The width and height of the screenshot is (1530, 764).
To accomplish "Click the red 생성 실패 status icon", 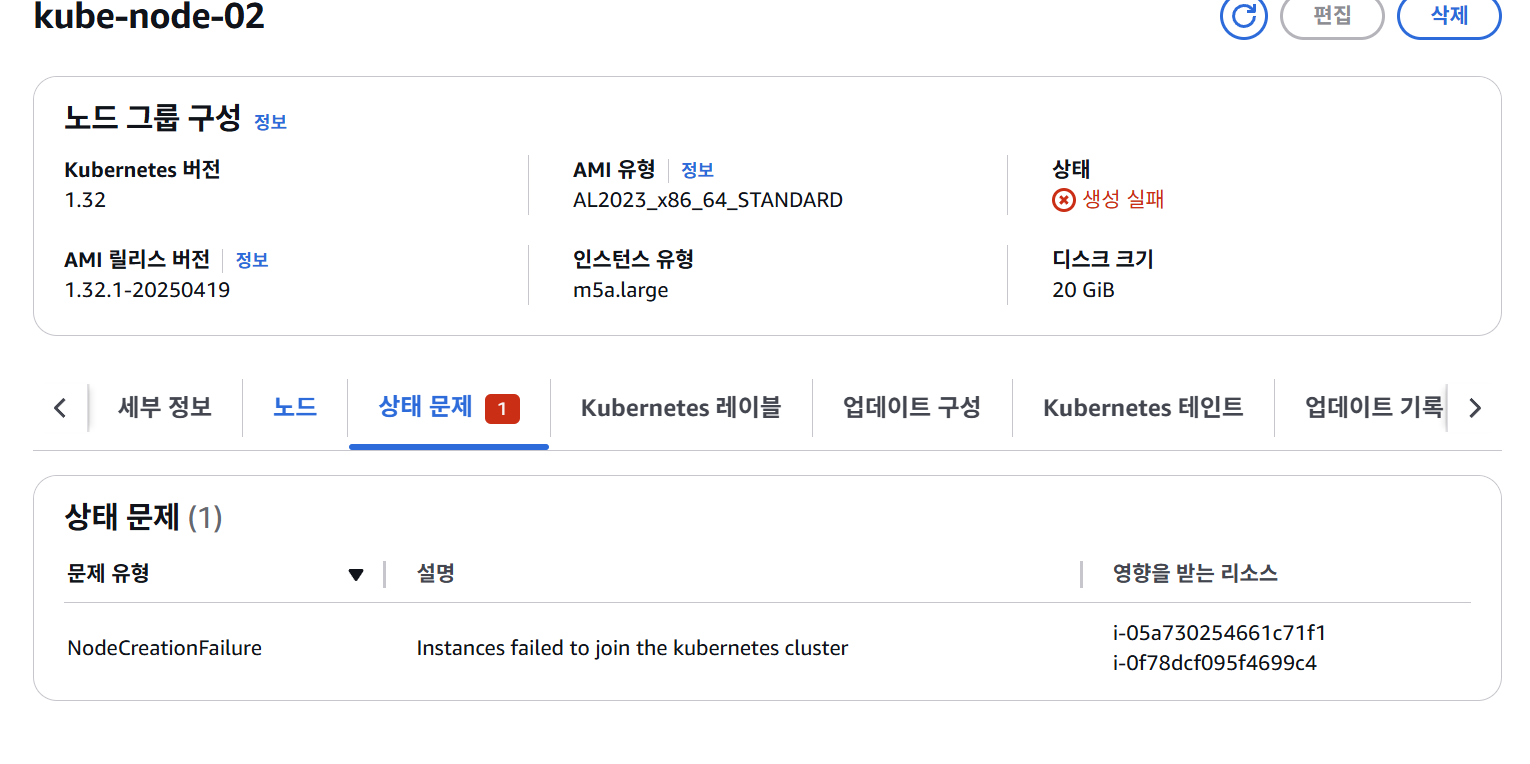I will (1063, 200).
